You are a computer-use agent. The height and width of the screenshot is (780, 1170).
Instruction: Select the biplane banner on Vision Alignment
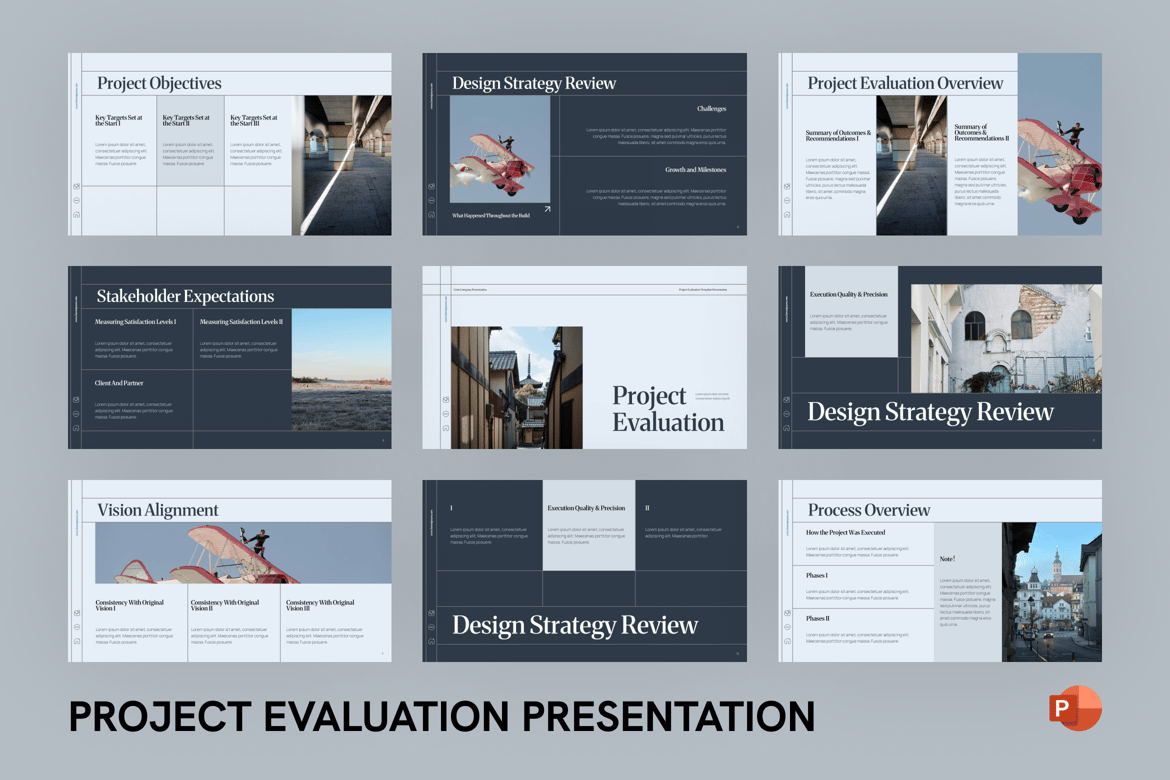(x=243, y=552)
